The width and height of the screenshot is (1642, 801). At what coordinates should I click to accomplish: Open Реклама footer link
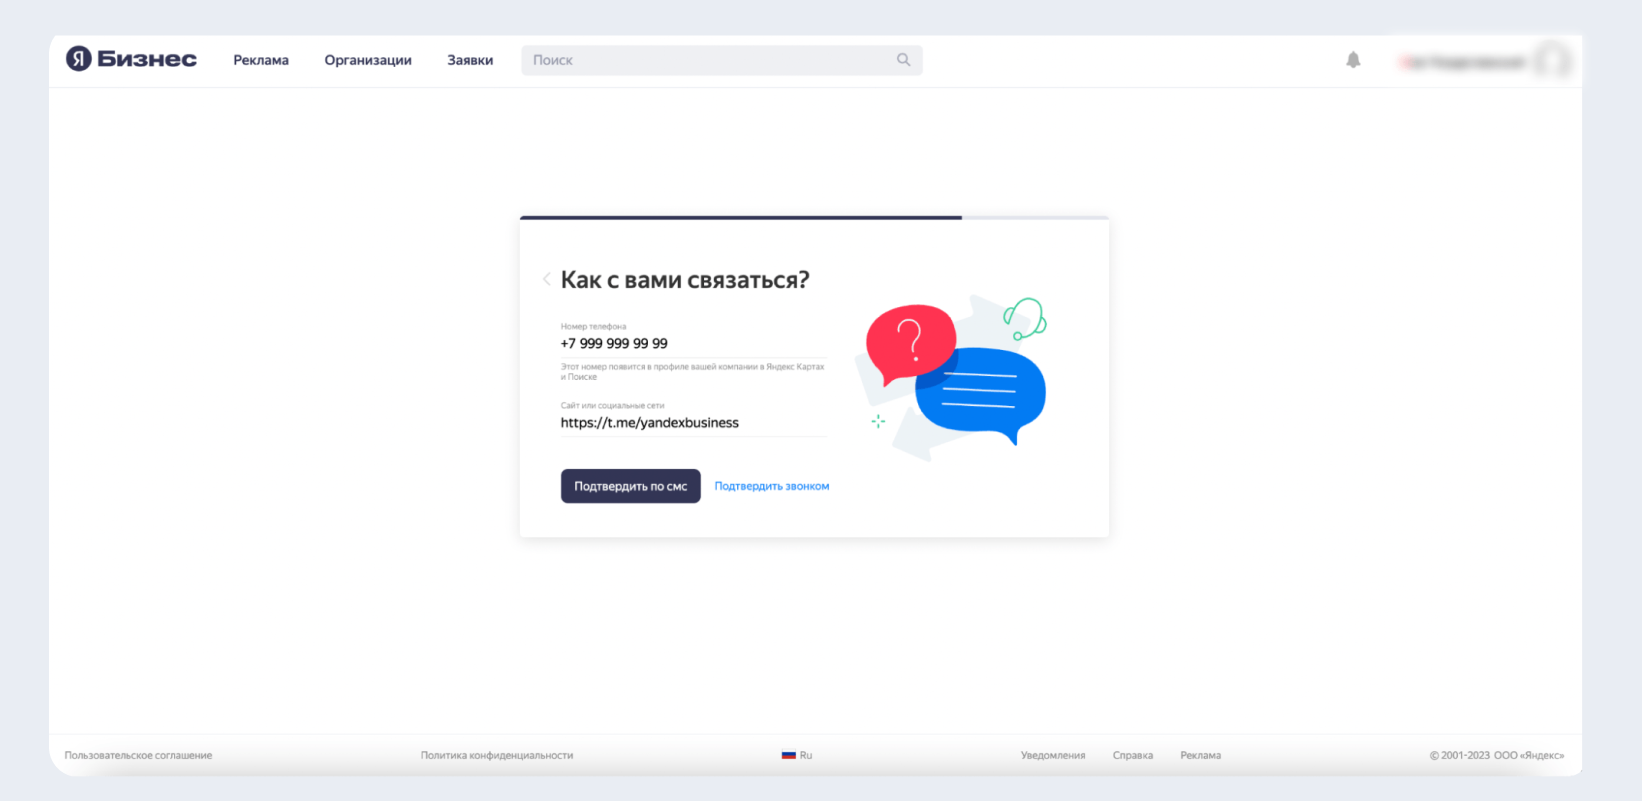1200,755
